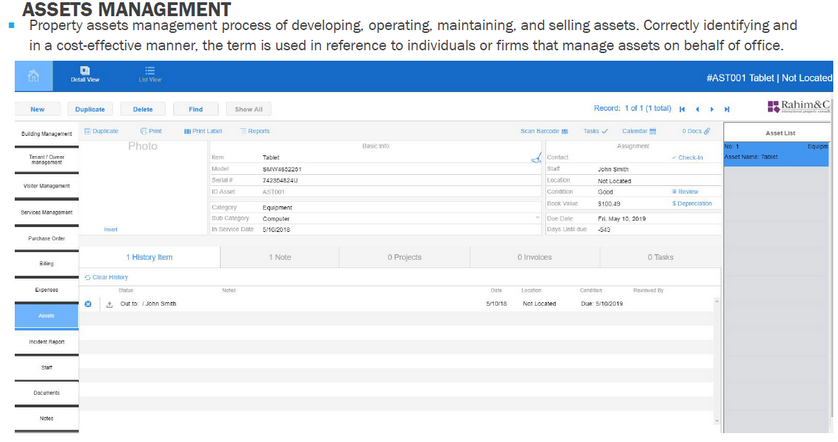Delete the John Smith history row

(88, 303)
